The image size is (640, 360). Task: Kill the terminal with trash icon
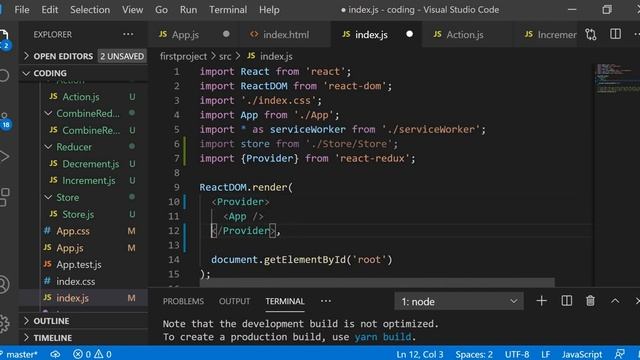pyautogui.click(x=591, y=301)
